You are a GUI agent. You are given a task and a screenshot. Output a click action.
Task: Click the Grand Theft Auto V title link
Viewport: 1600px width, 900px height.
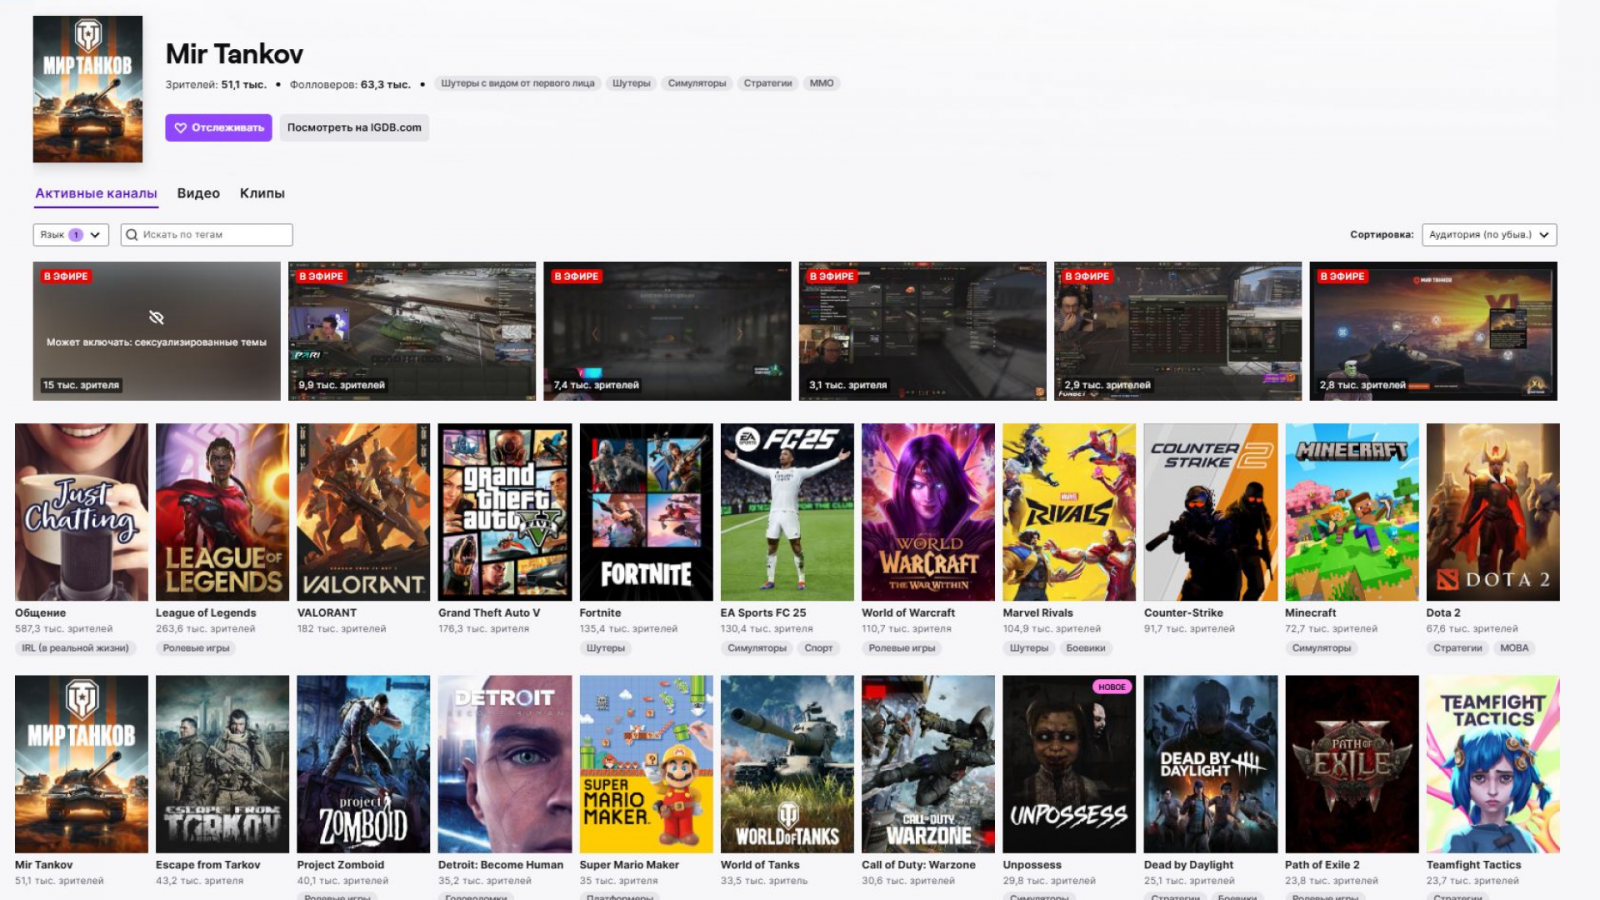click(489, 613)
